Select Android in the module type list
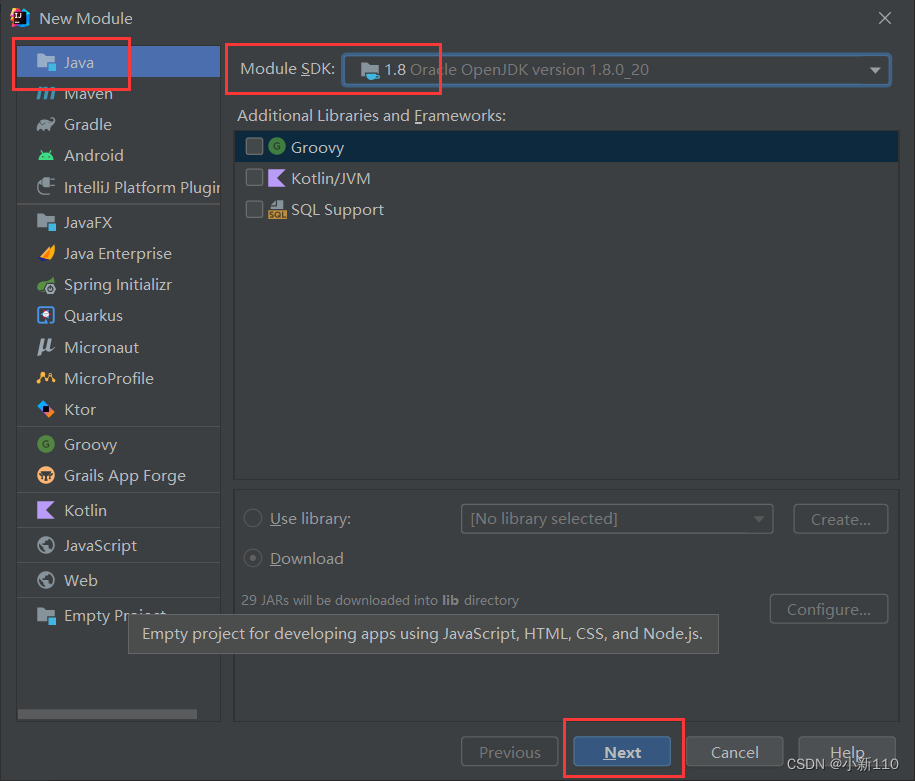 point(118,155)
